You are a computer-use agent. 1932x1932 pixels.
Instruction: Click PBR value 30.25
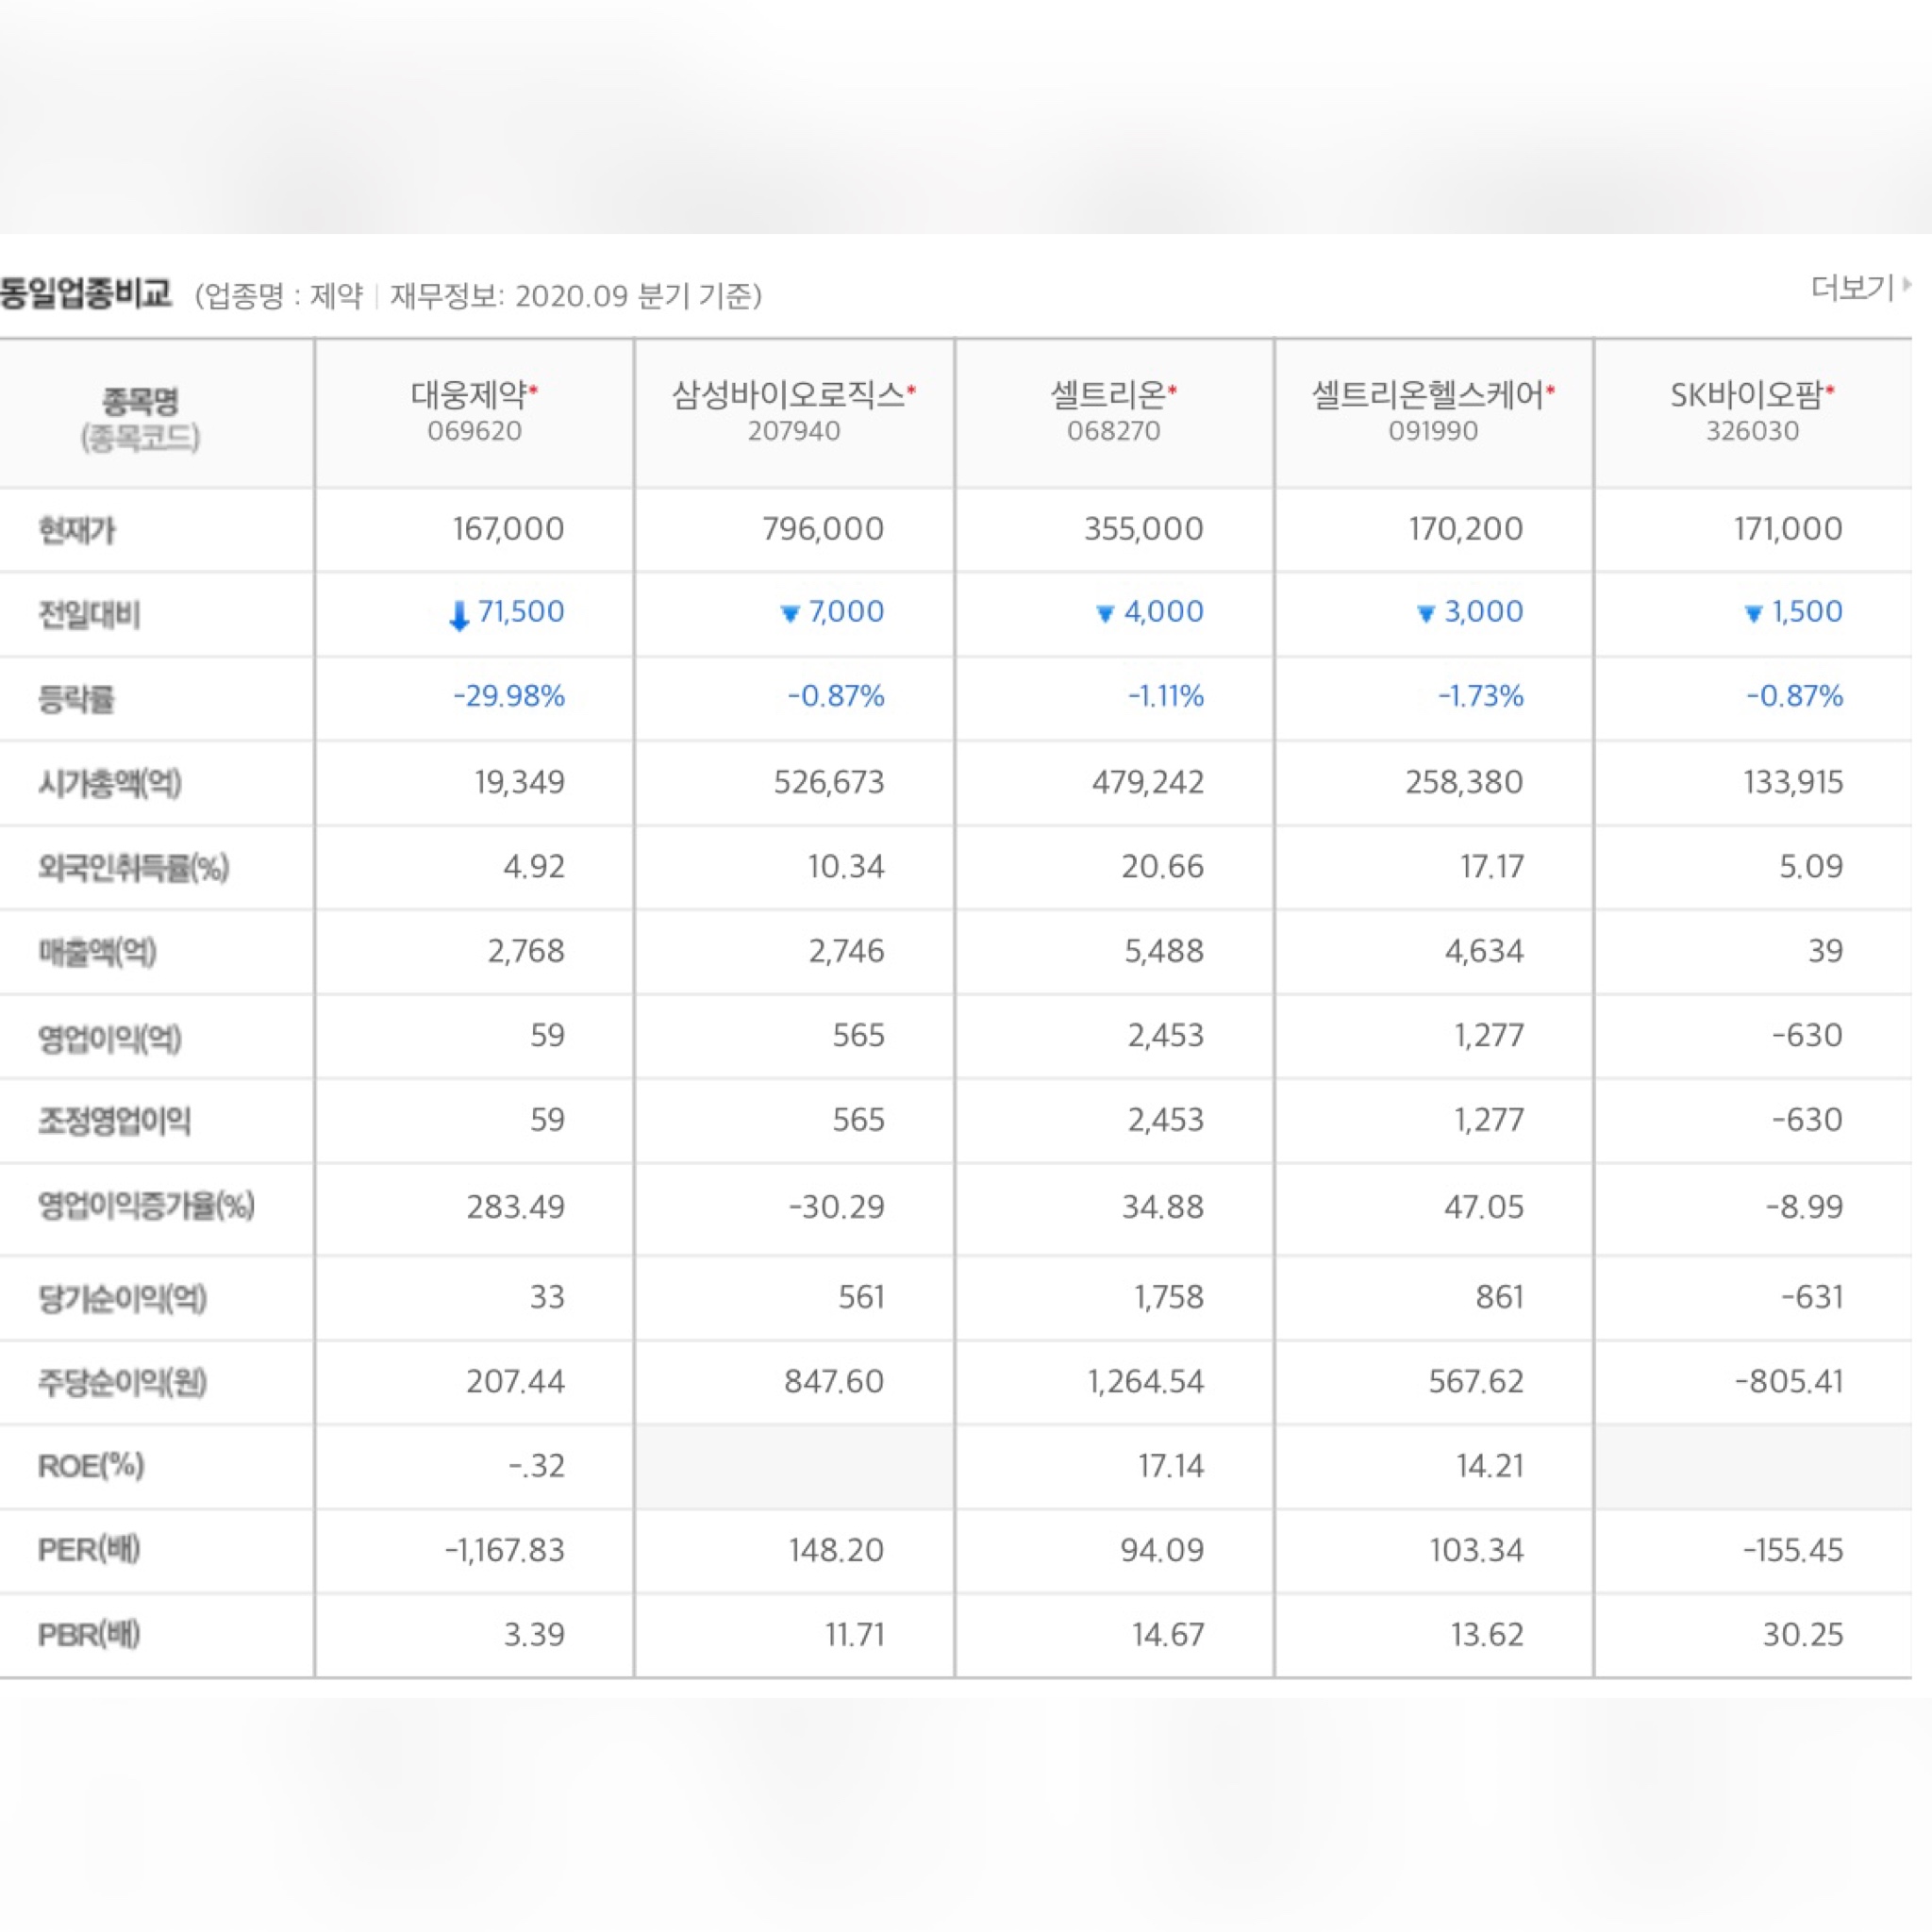click(x=1803, y=1634)
